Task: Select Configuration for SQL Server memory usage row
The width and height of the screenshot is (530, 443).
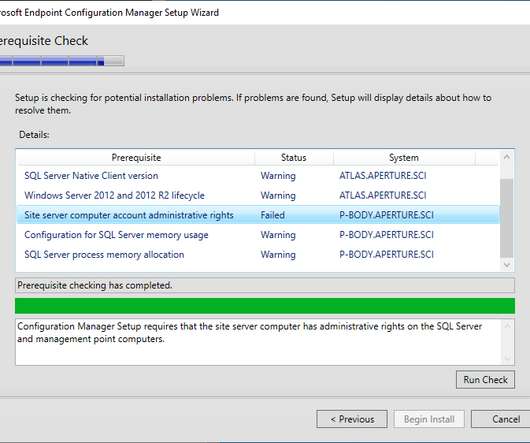Action: pyautogui.click(x=258, y=235)
